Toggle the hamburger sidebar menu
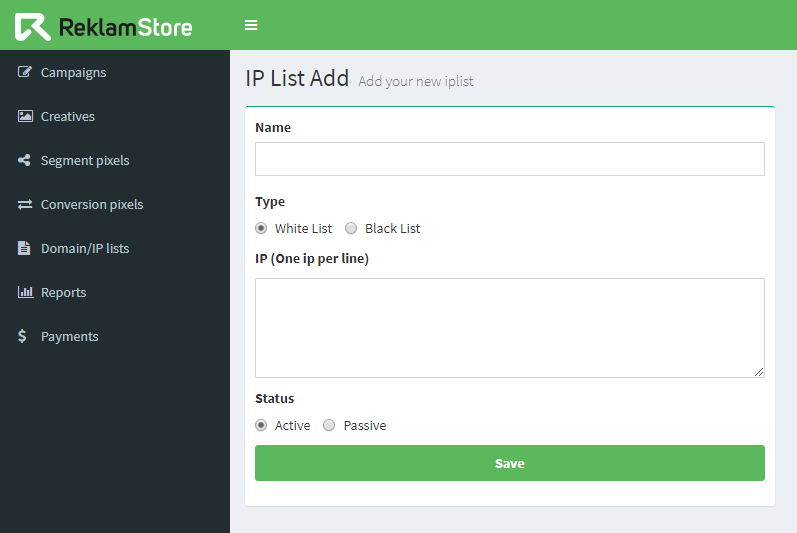The image size is (797, 533). (251, 25)
